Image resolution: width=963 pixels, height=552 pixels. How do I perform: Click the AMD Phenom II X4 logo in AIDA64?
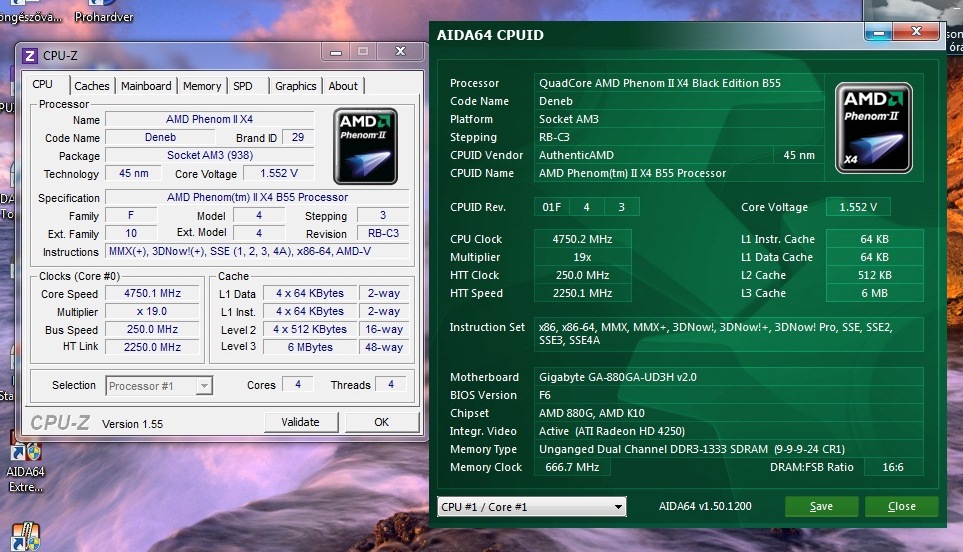[x=873, y=128]
